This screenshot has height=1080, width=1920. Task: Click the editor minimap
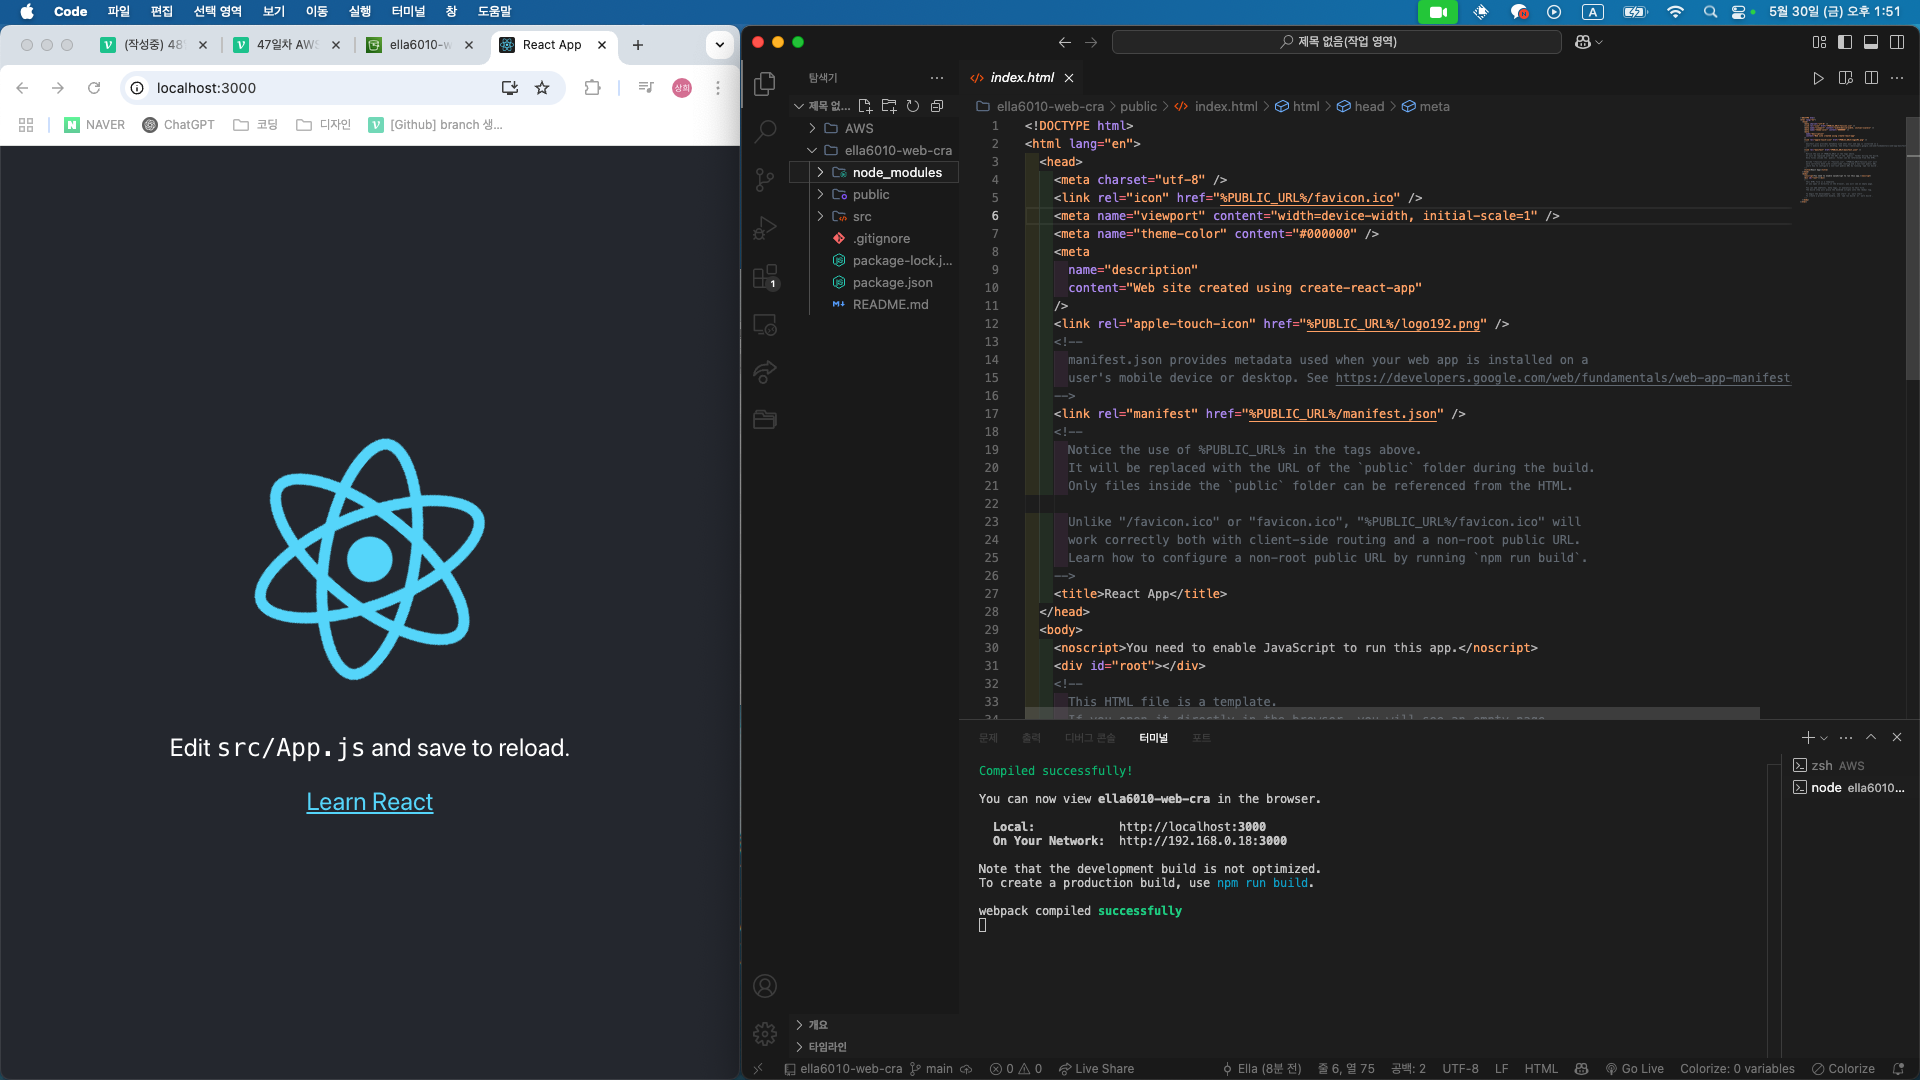coord(1850,160)
